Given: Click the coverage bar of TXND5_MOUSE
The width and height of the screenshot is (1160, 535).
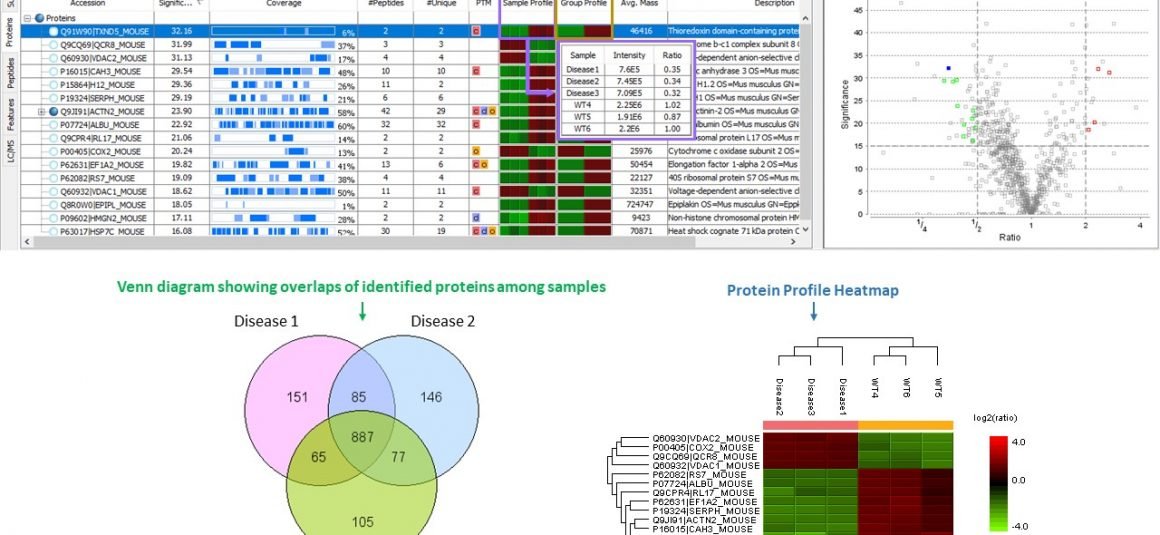Looking at the screenshot, I should pyautogui.click(x=273, y=32).
